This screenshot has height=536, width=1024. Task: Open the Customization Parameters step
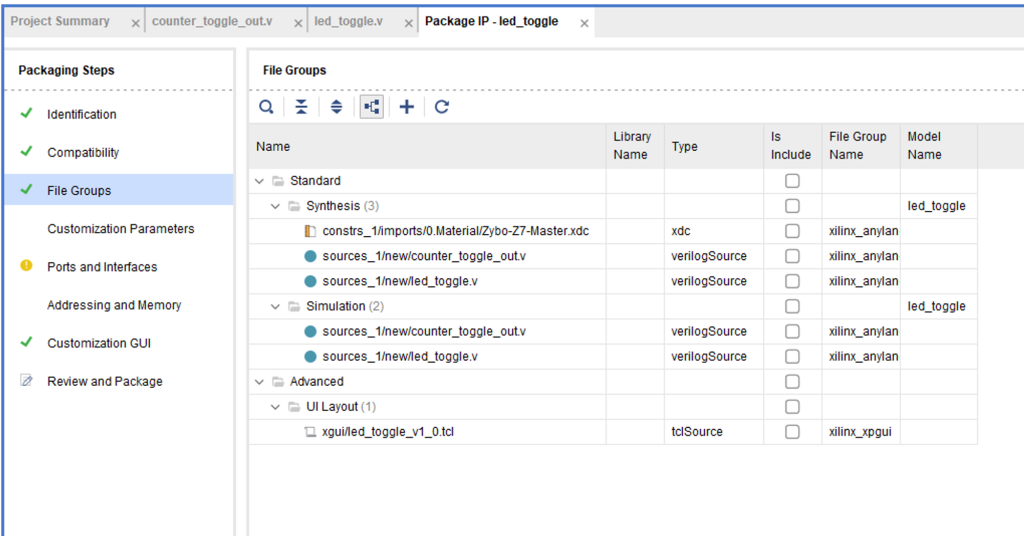pyautogui.click(x=120, y=229)
